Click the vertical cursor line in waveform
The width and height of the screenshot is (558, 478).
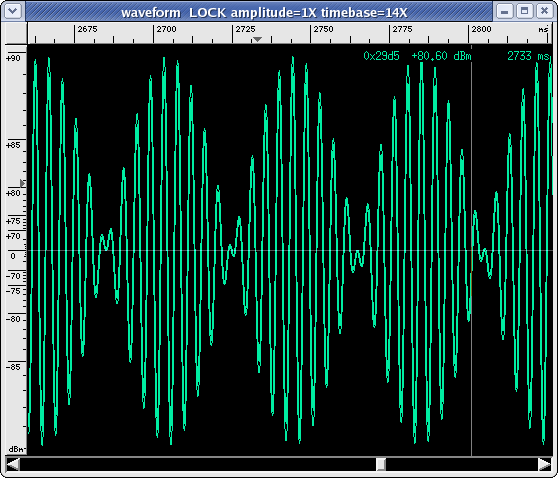(x=472, y=249)
